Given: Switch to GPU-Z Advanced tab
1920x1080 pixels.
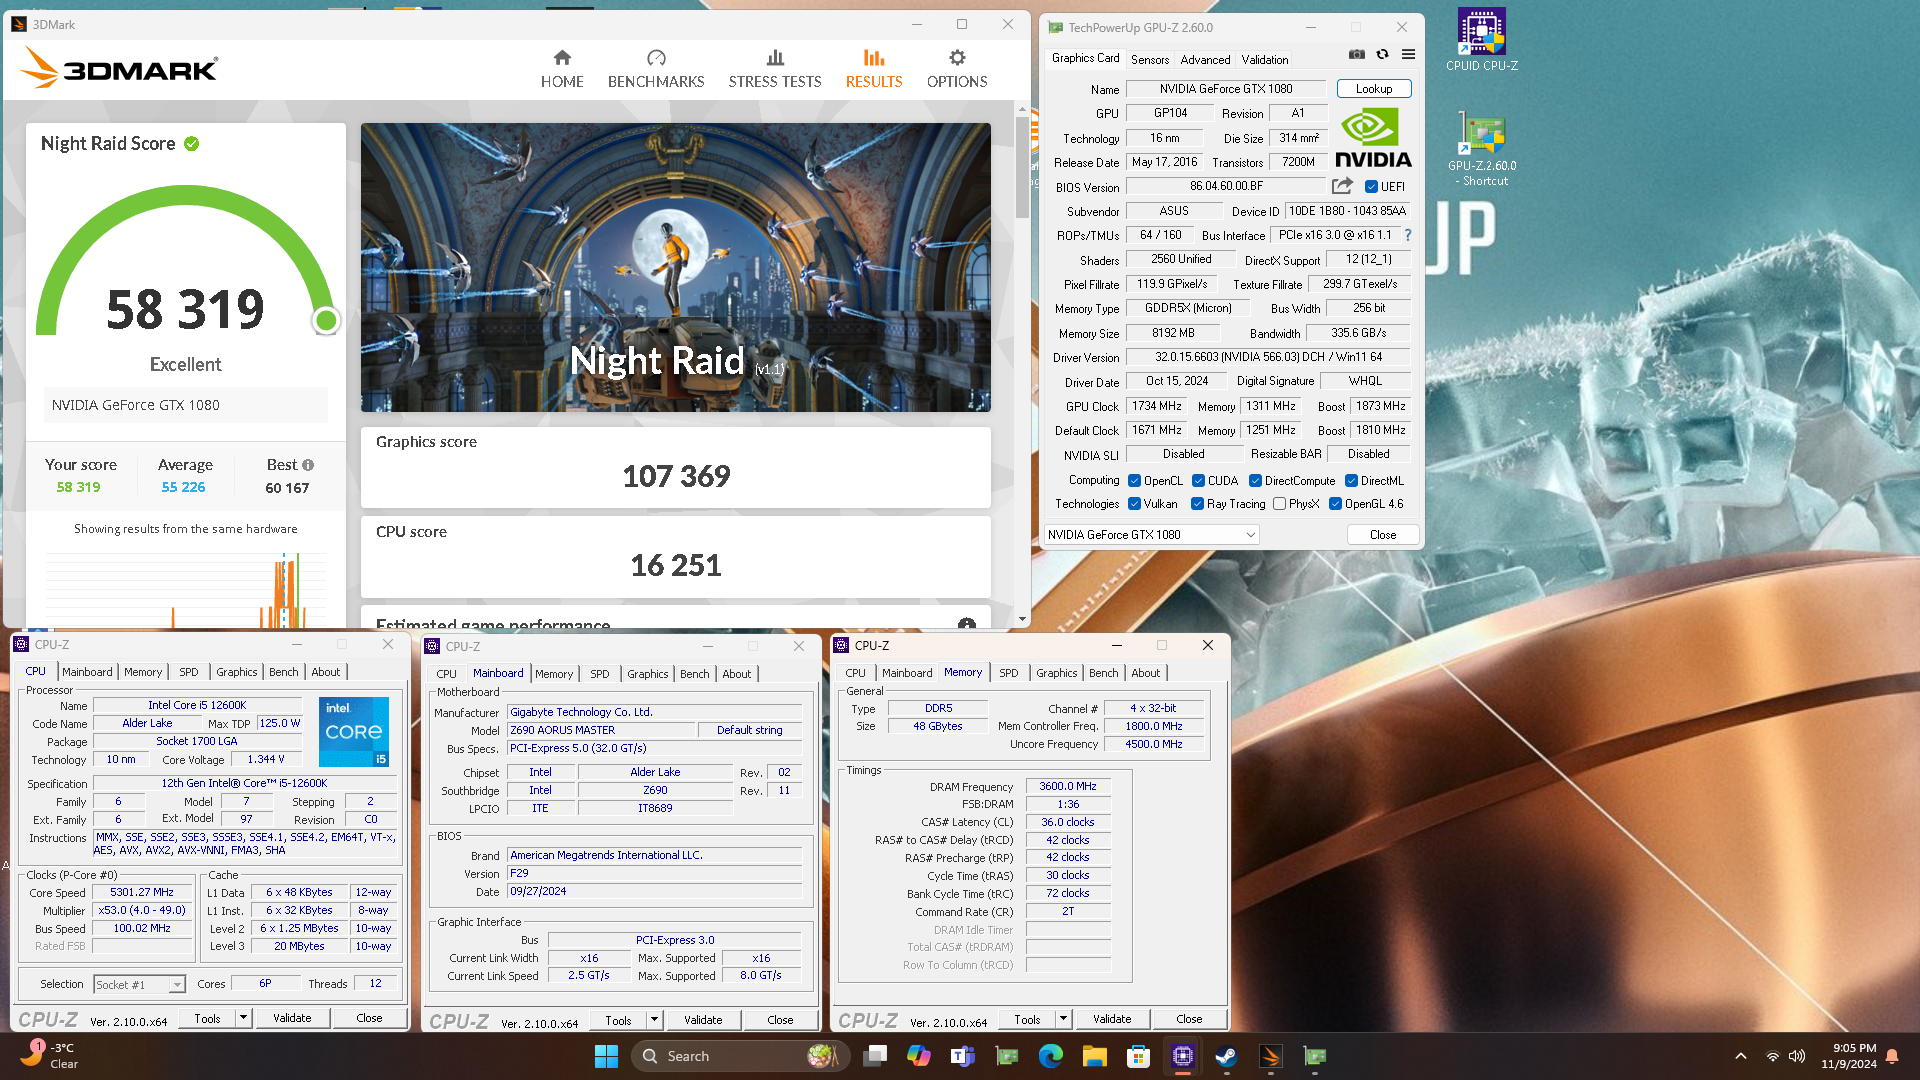Looking at the screenshot, I should click(1205, 59).
